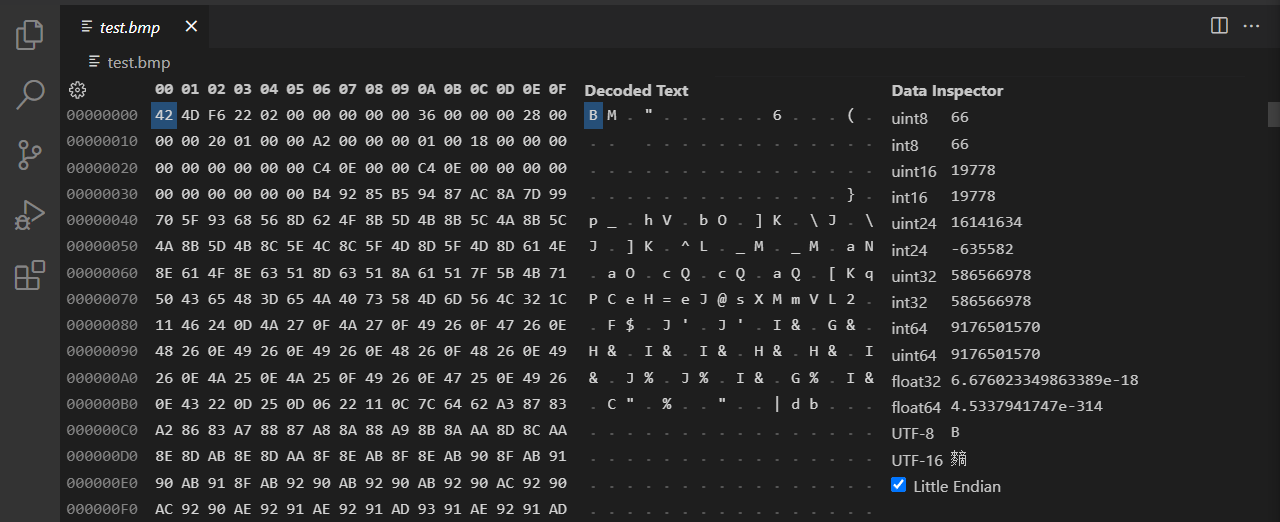Click the UTF-16 decoded character
This screenshot has width=1280, height=522.
959,460
